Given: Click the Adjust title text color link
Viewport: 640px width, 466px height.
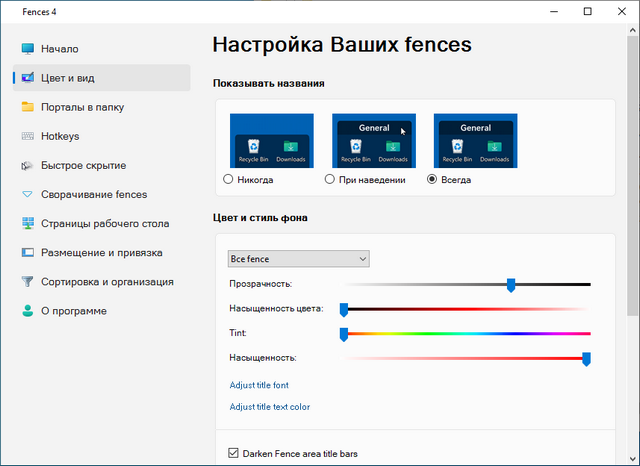Looking at the screenshot, I should pos(269,407).
